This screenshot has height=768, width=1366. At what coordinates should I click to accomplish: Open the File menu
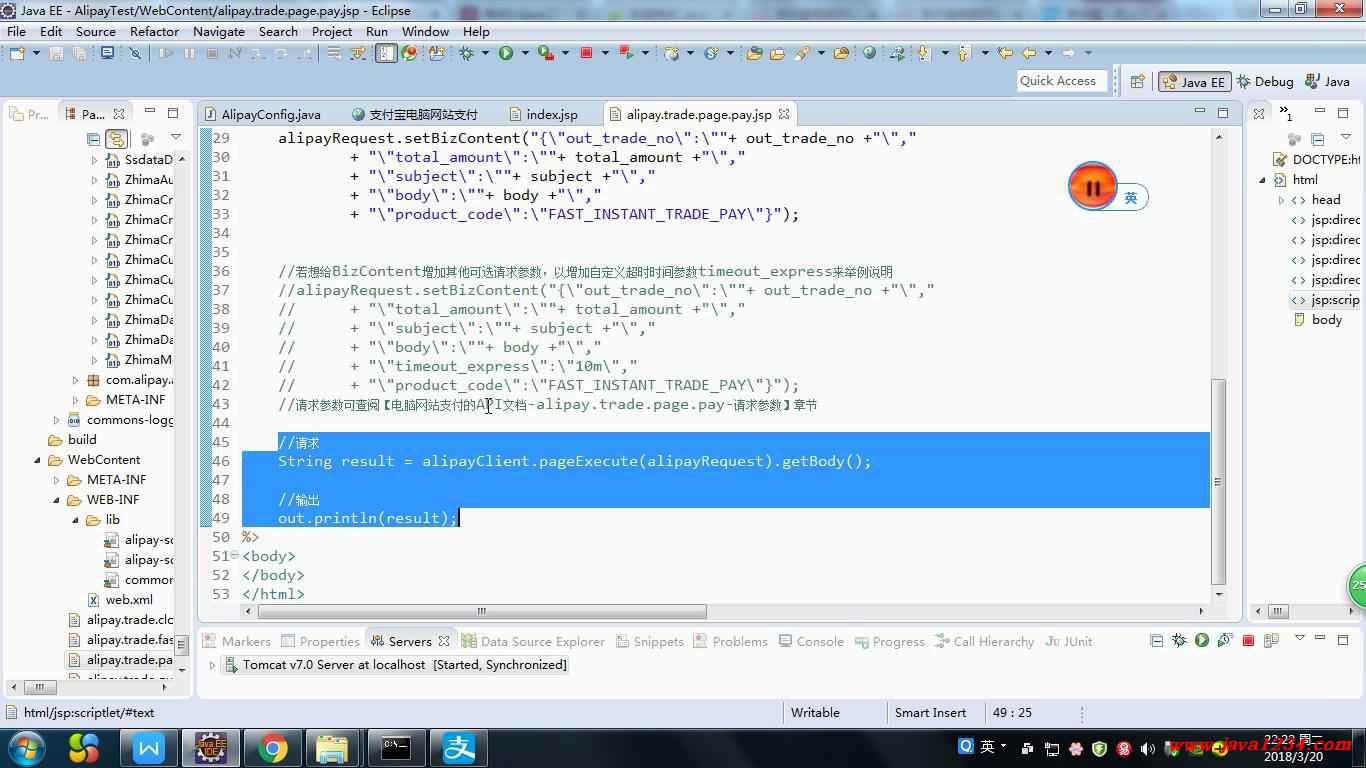coord(16,31)
